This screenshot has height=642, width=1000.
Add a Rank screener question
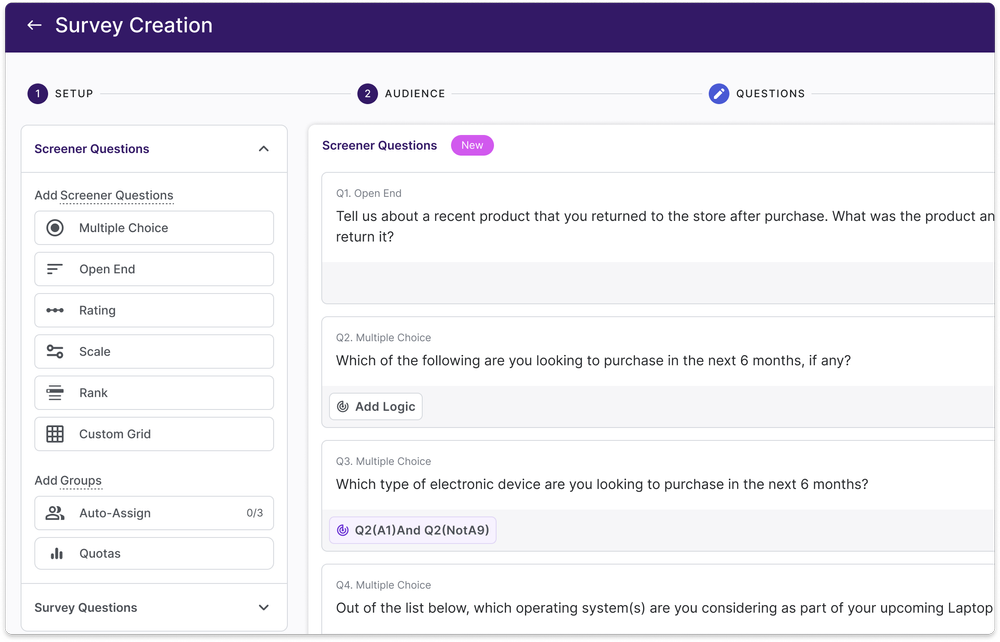[154, 393]
